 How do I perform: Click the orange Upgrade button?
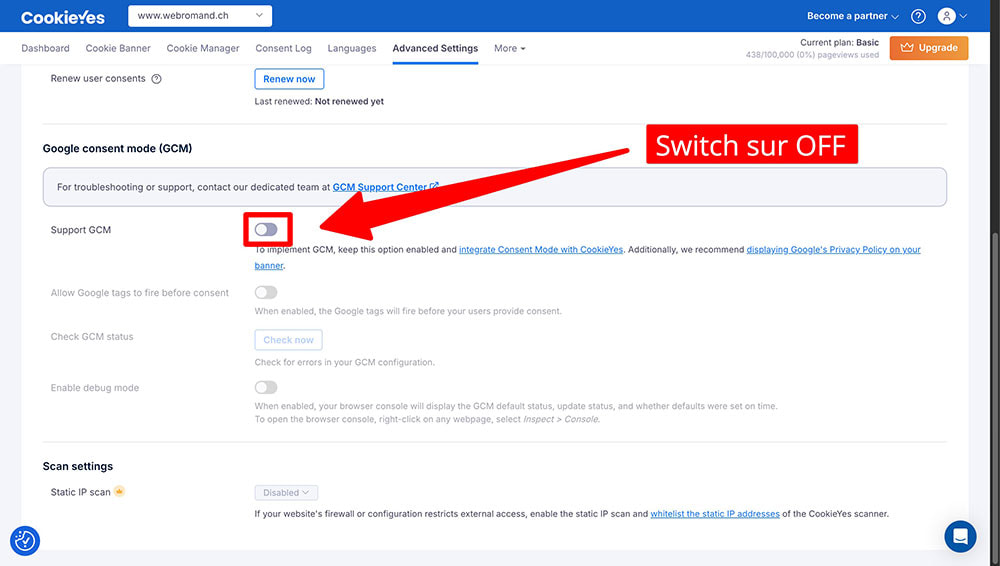[x=929, y=48]
